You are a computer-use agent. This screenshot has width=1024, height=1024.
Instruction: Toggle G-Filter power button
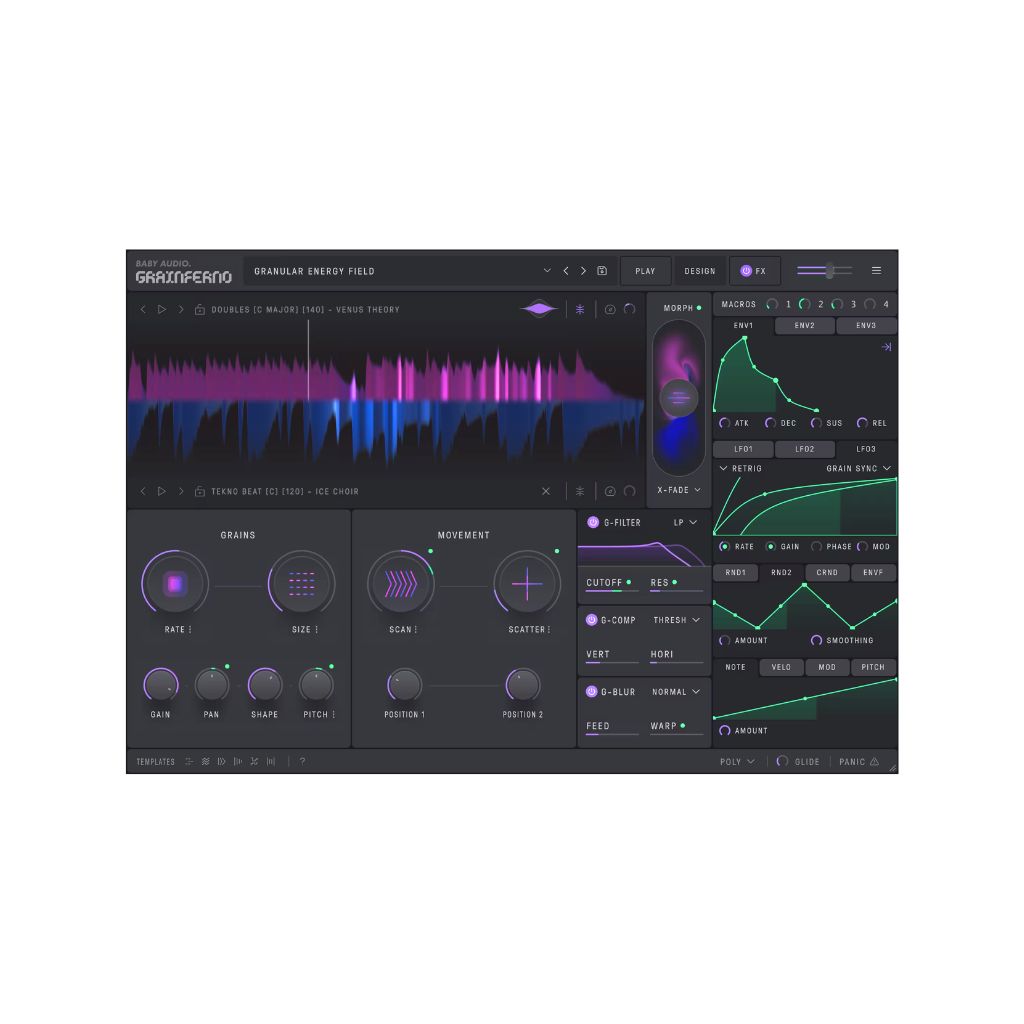(593, 522)
